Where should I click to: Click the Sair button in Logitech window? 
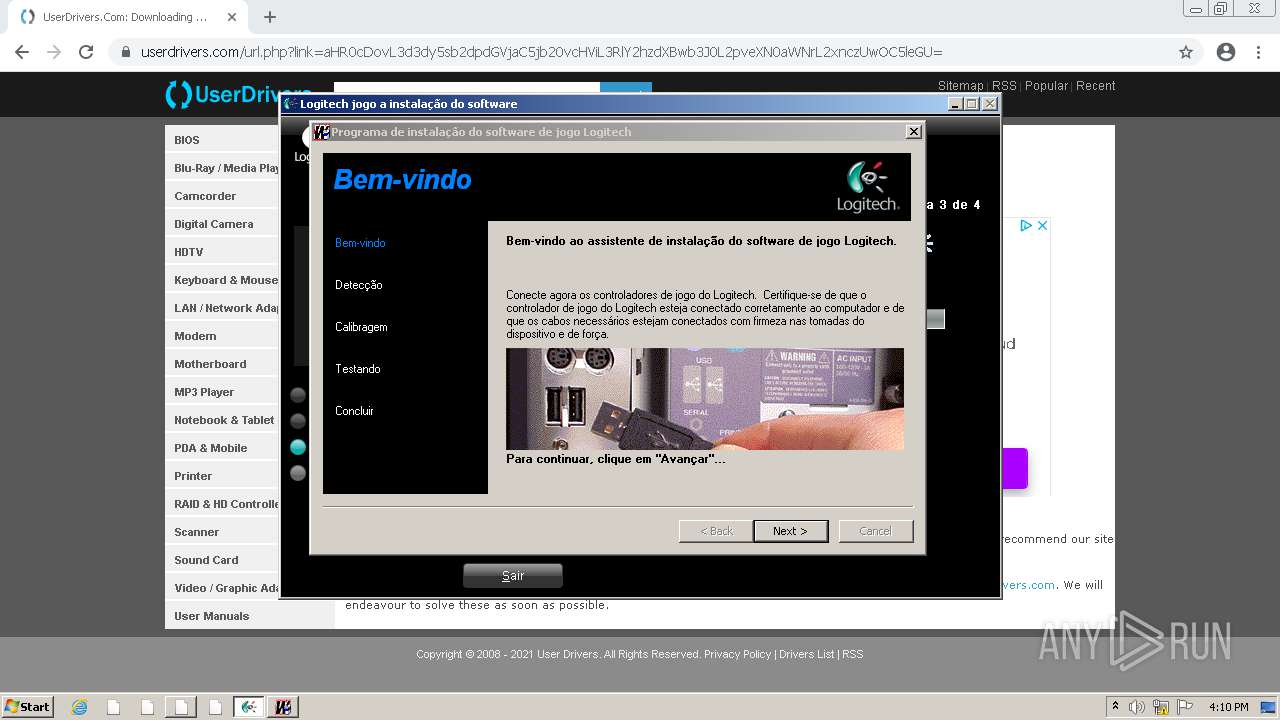click(513, 576)
